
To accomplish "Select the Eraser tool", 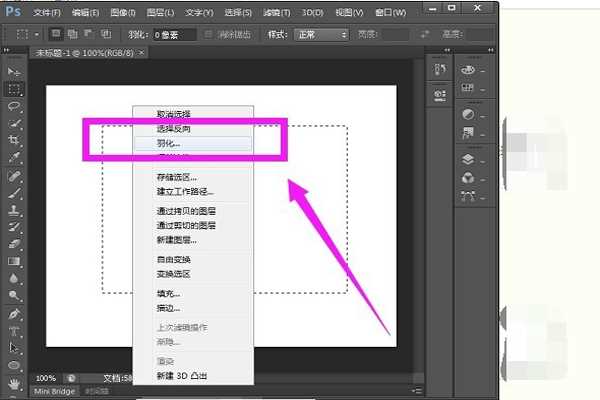I will pos(14,244).
